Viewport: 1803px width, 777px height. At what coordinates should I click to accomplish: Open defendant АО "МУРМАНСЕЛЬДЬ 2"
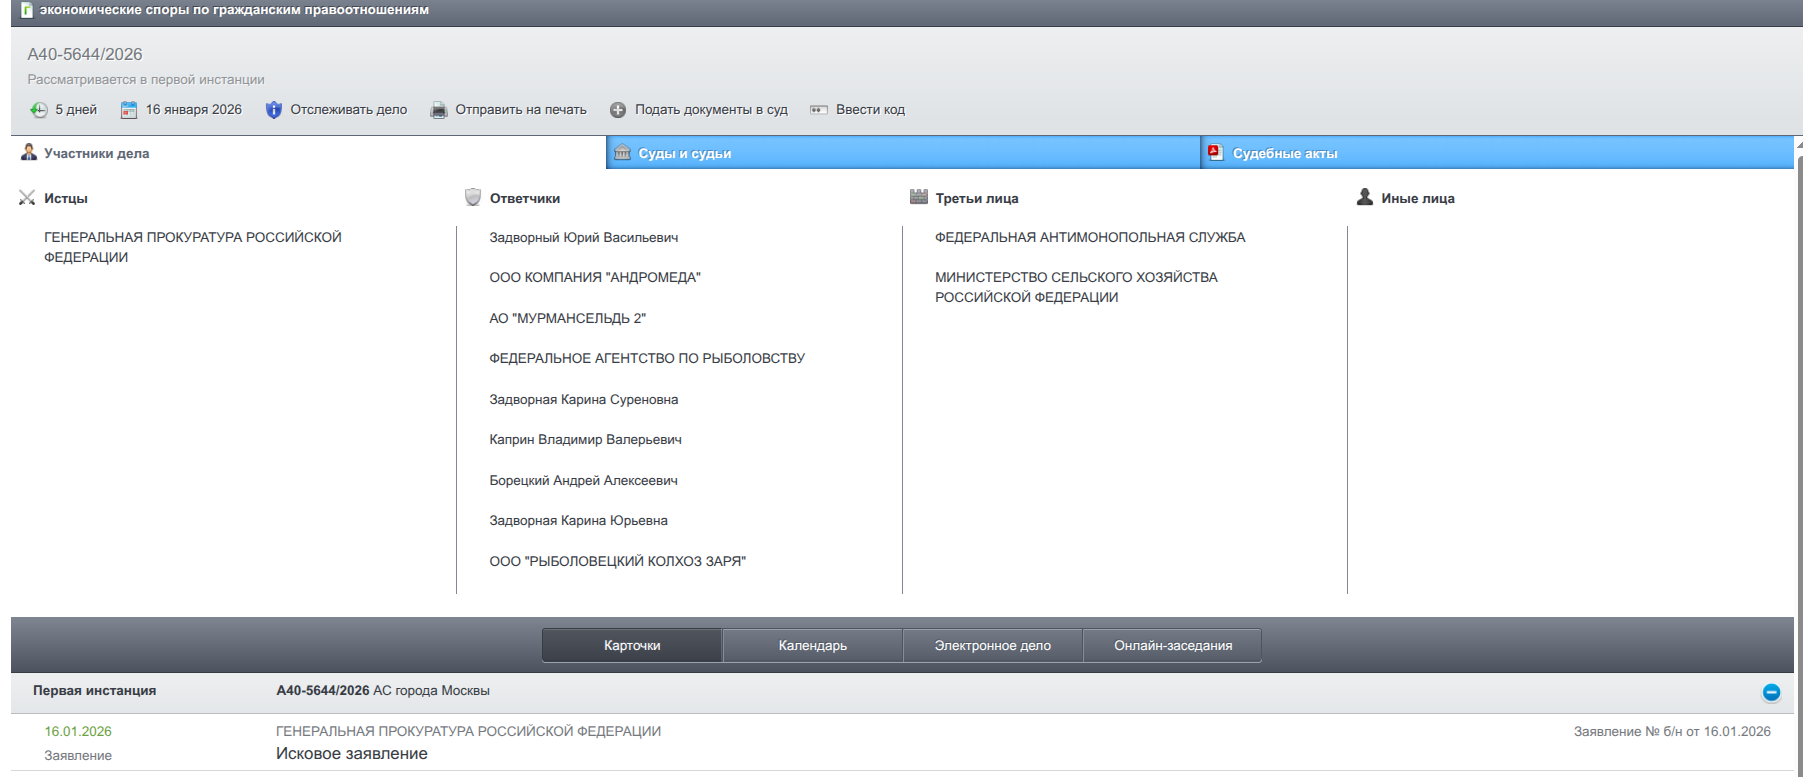click(567, 318)
